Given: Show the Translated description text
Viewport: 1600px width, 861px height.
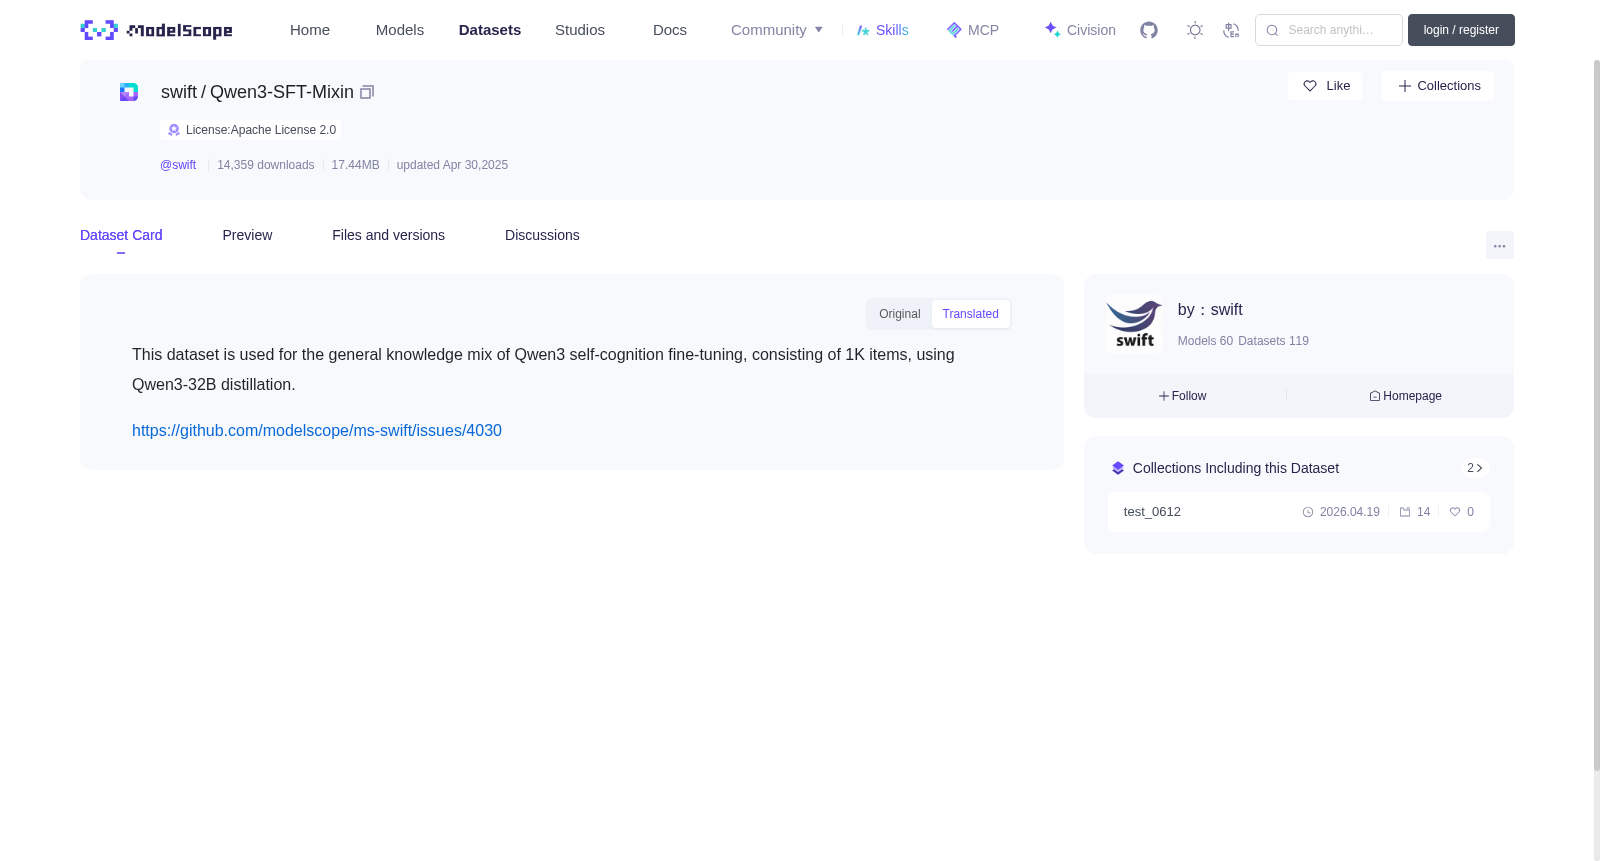Looking at the screenshot, I should point(970,314).
